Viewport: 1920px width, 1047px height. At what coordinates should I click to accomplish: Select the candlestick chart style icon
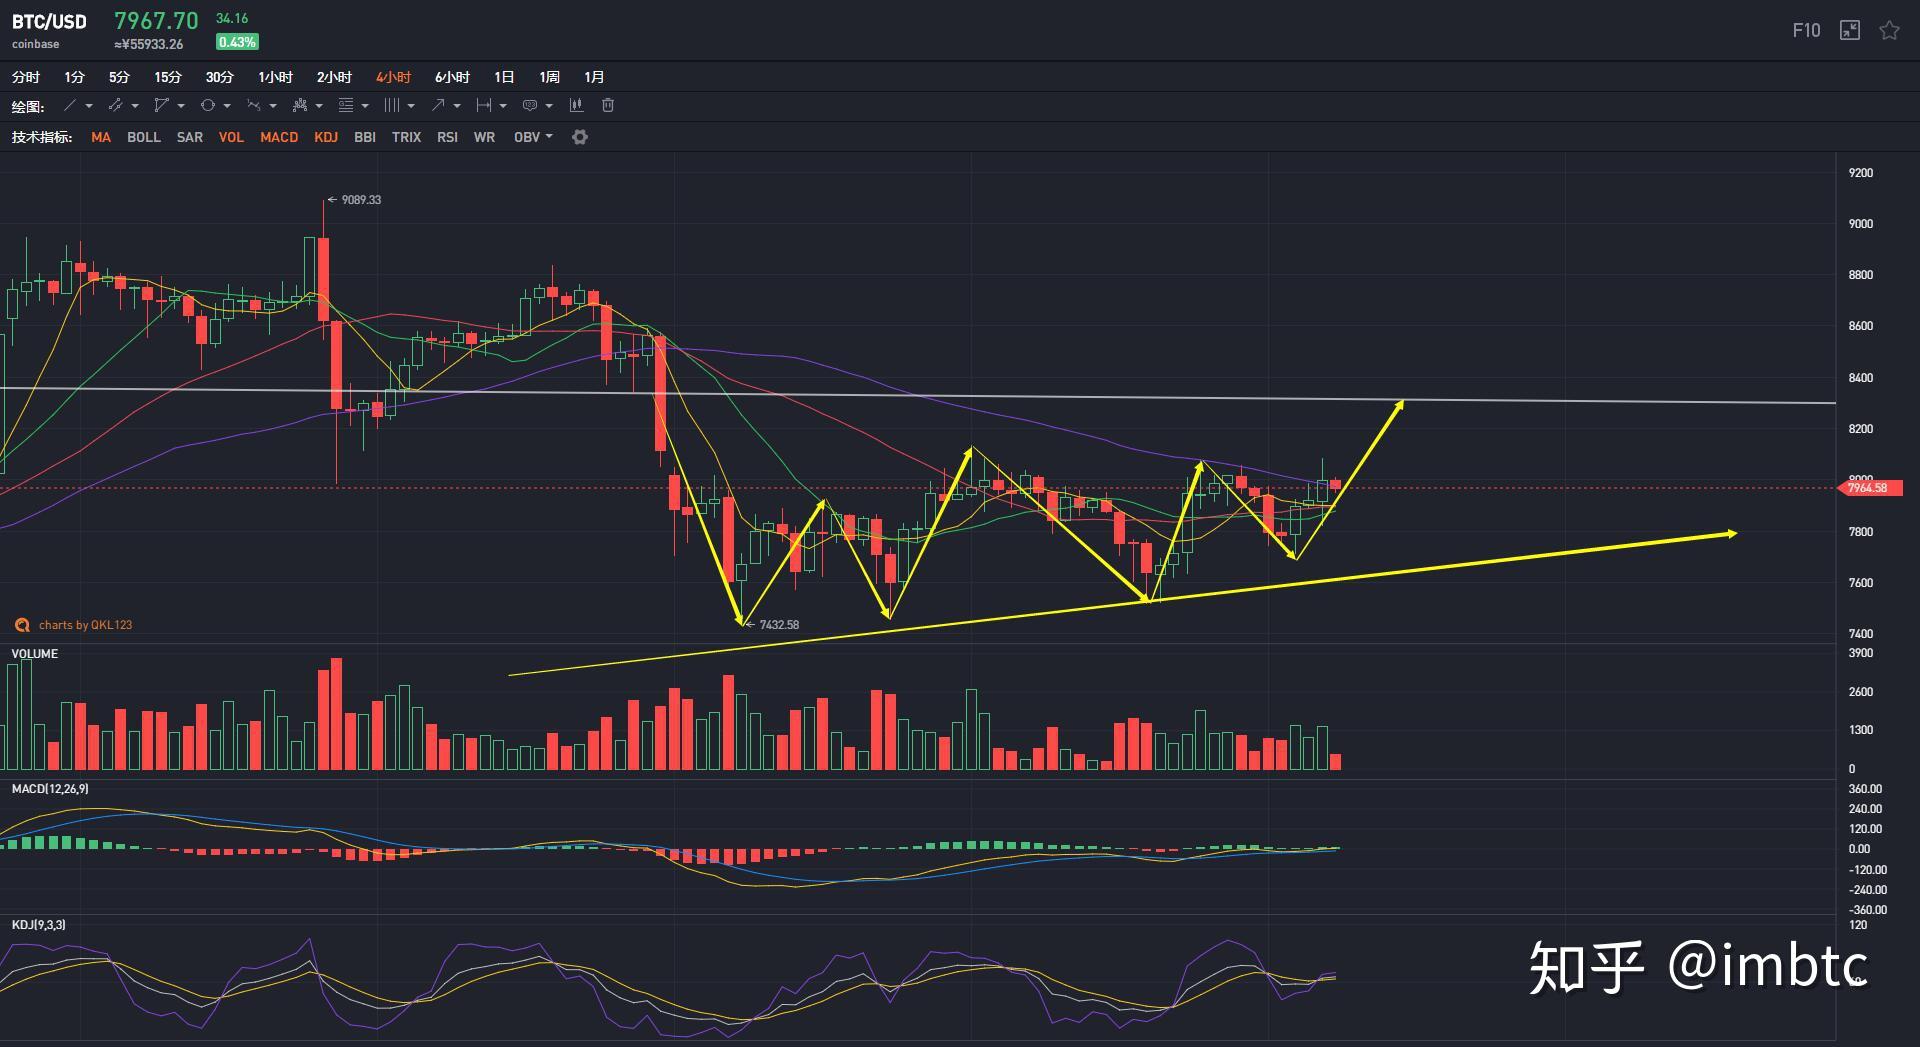[576, 105]
